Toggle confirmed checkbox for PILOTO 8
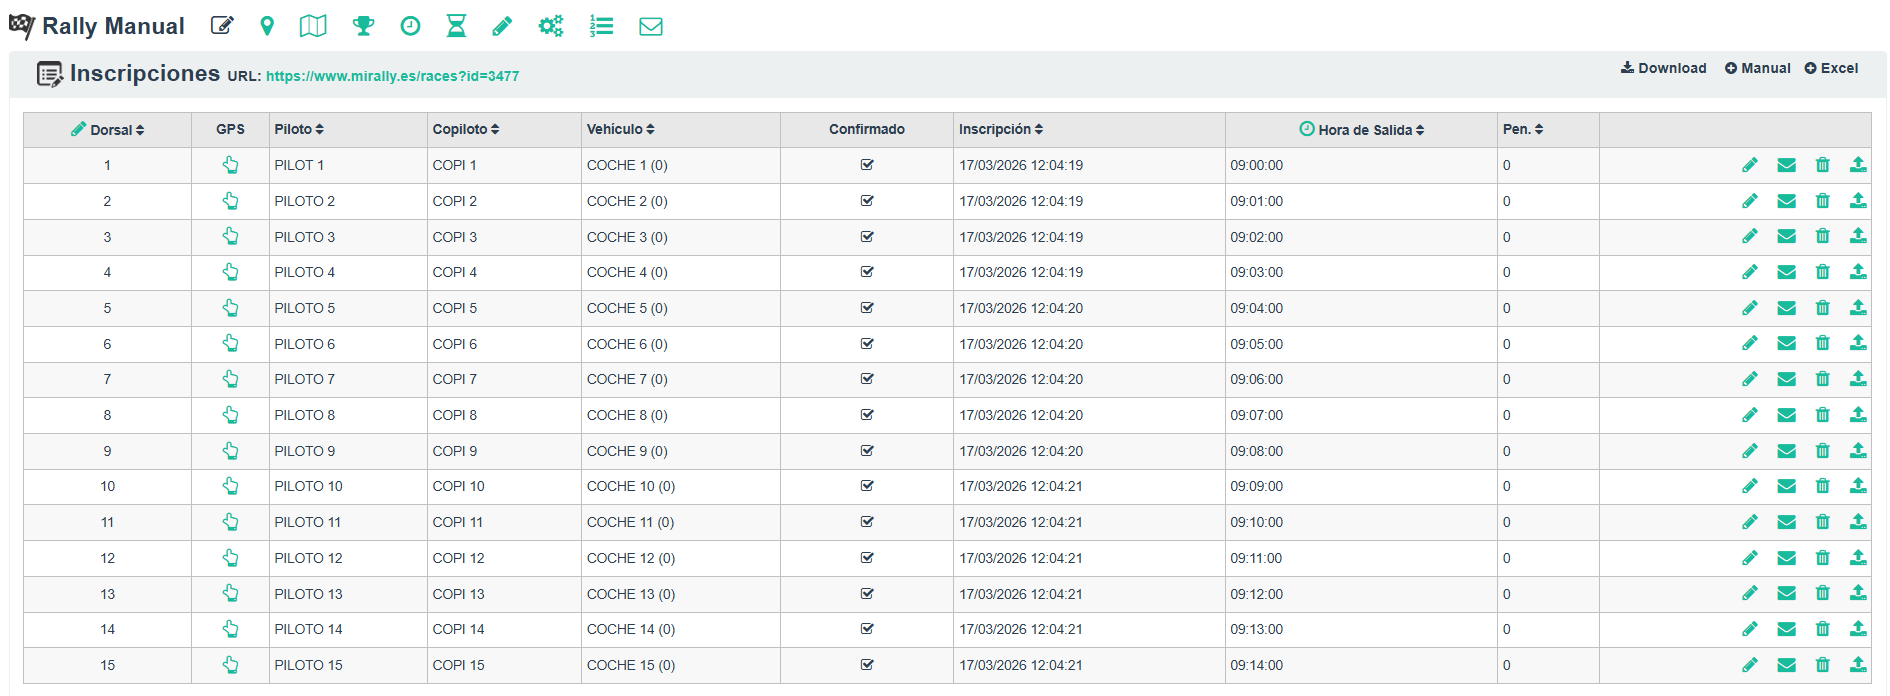Screen dimensions: 1890x696 point(867,415)
